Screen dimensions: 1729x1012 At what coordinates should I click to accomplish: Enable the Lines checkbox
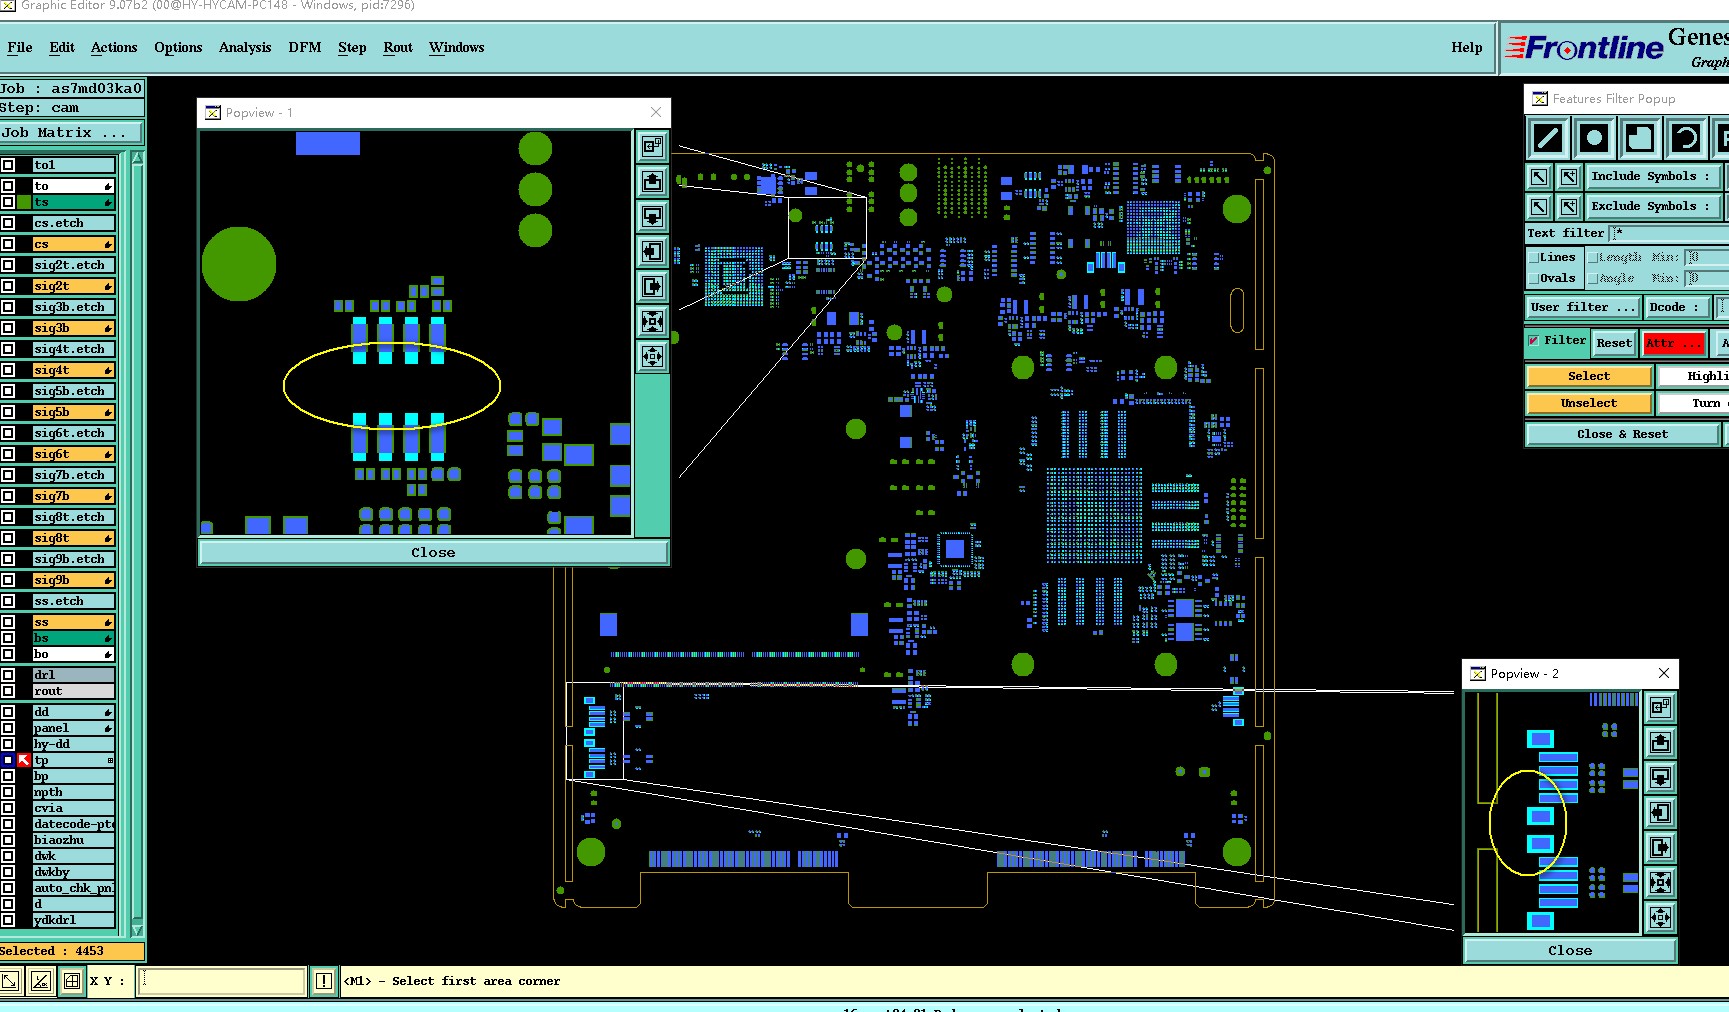coord(1533,258)
